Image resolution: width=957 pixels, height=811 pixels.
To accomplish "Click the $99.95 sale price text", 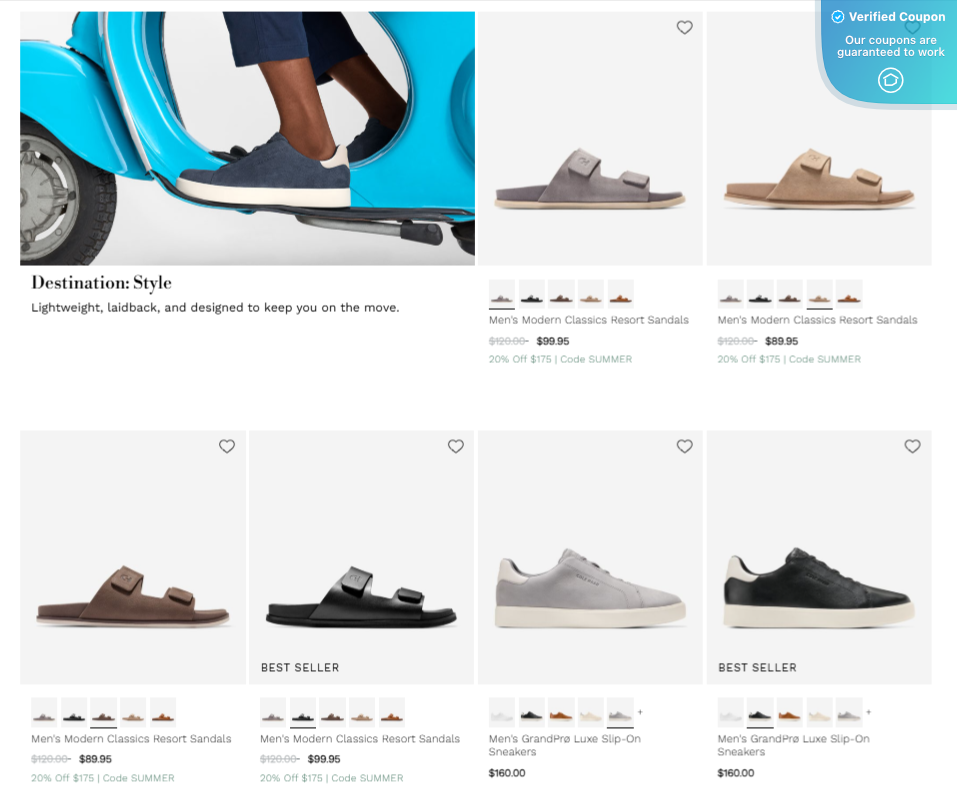I will point(551,340).
